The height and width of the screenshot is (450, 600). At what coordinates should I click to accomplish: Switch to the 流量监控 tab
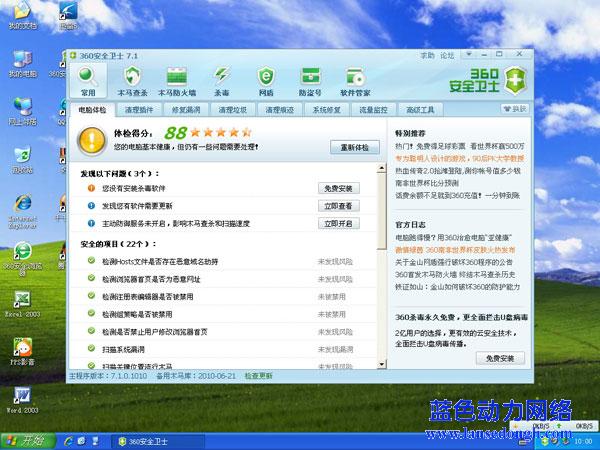[373, 110]
